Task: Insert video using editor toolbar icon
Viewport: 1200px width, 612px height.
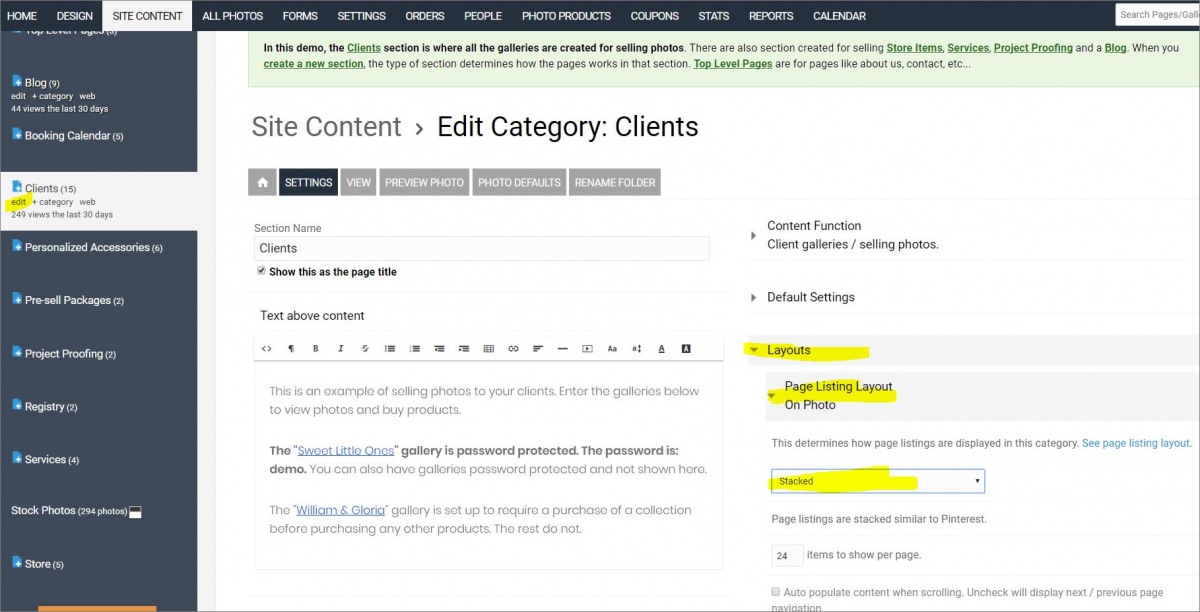Action: pos(587,349)
